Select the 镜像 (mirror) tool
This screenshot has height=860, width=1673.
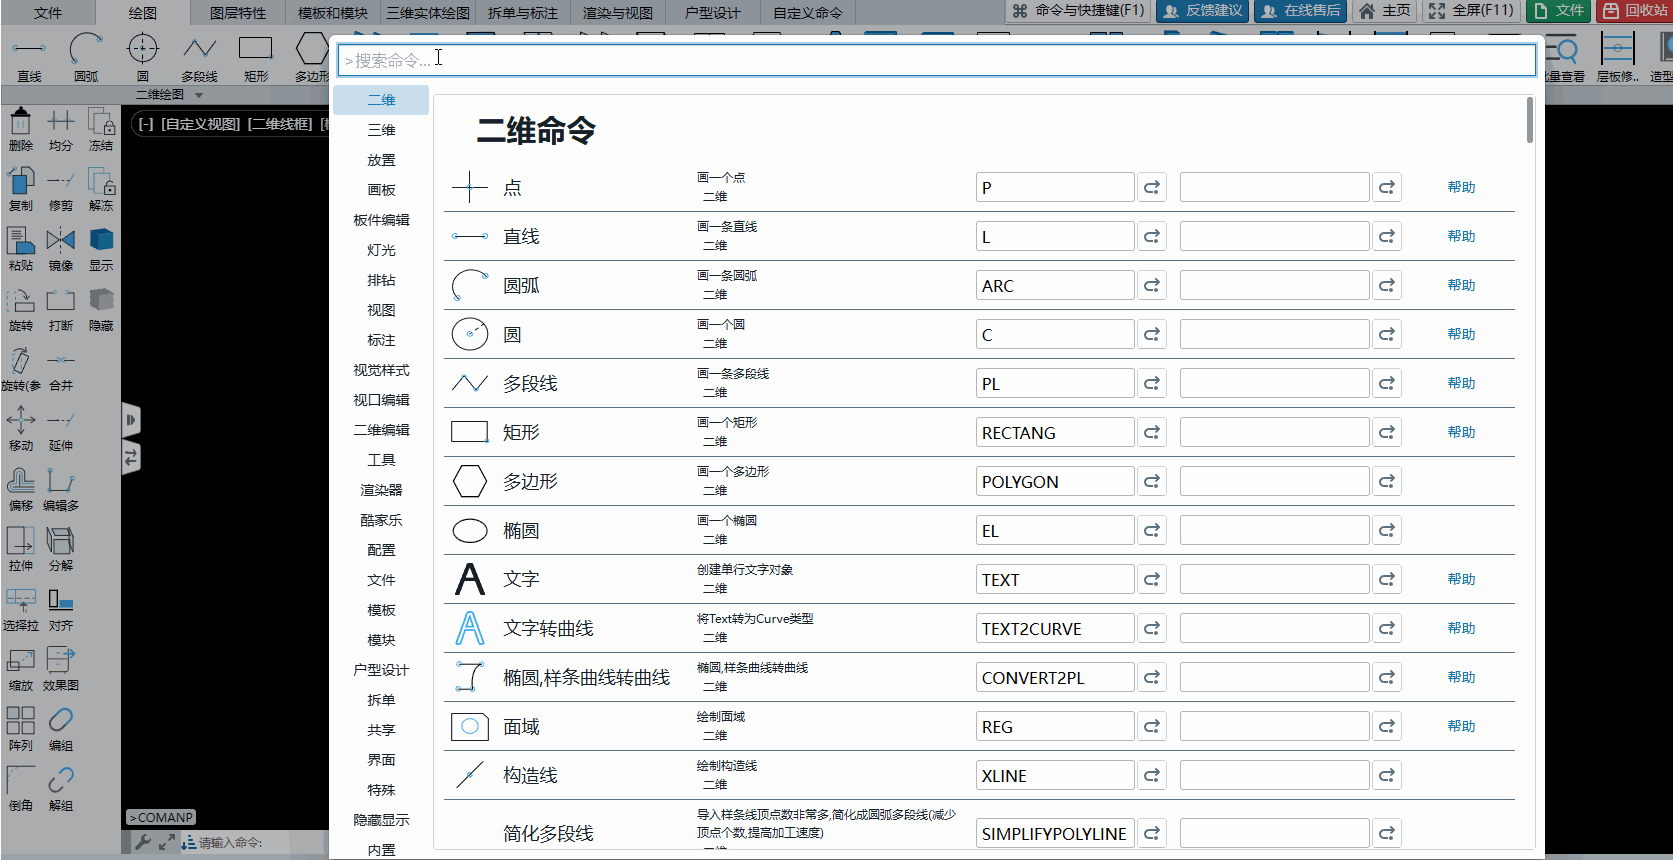pyautogui.click(x=60, y=247)
